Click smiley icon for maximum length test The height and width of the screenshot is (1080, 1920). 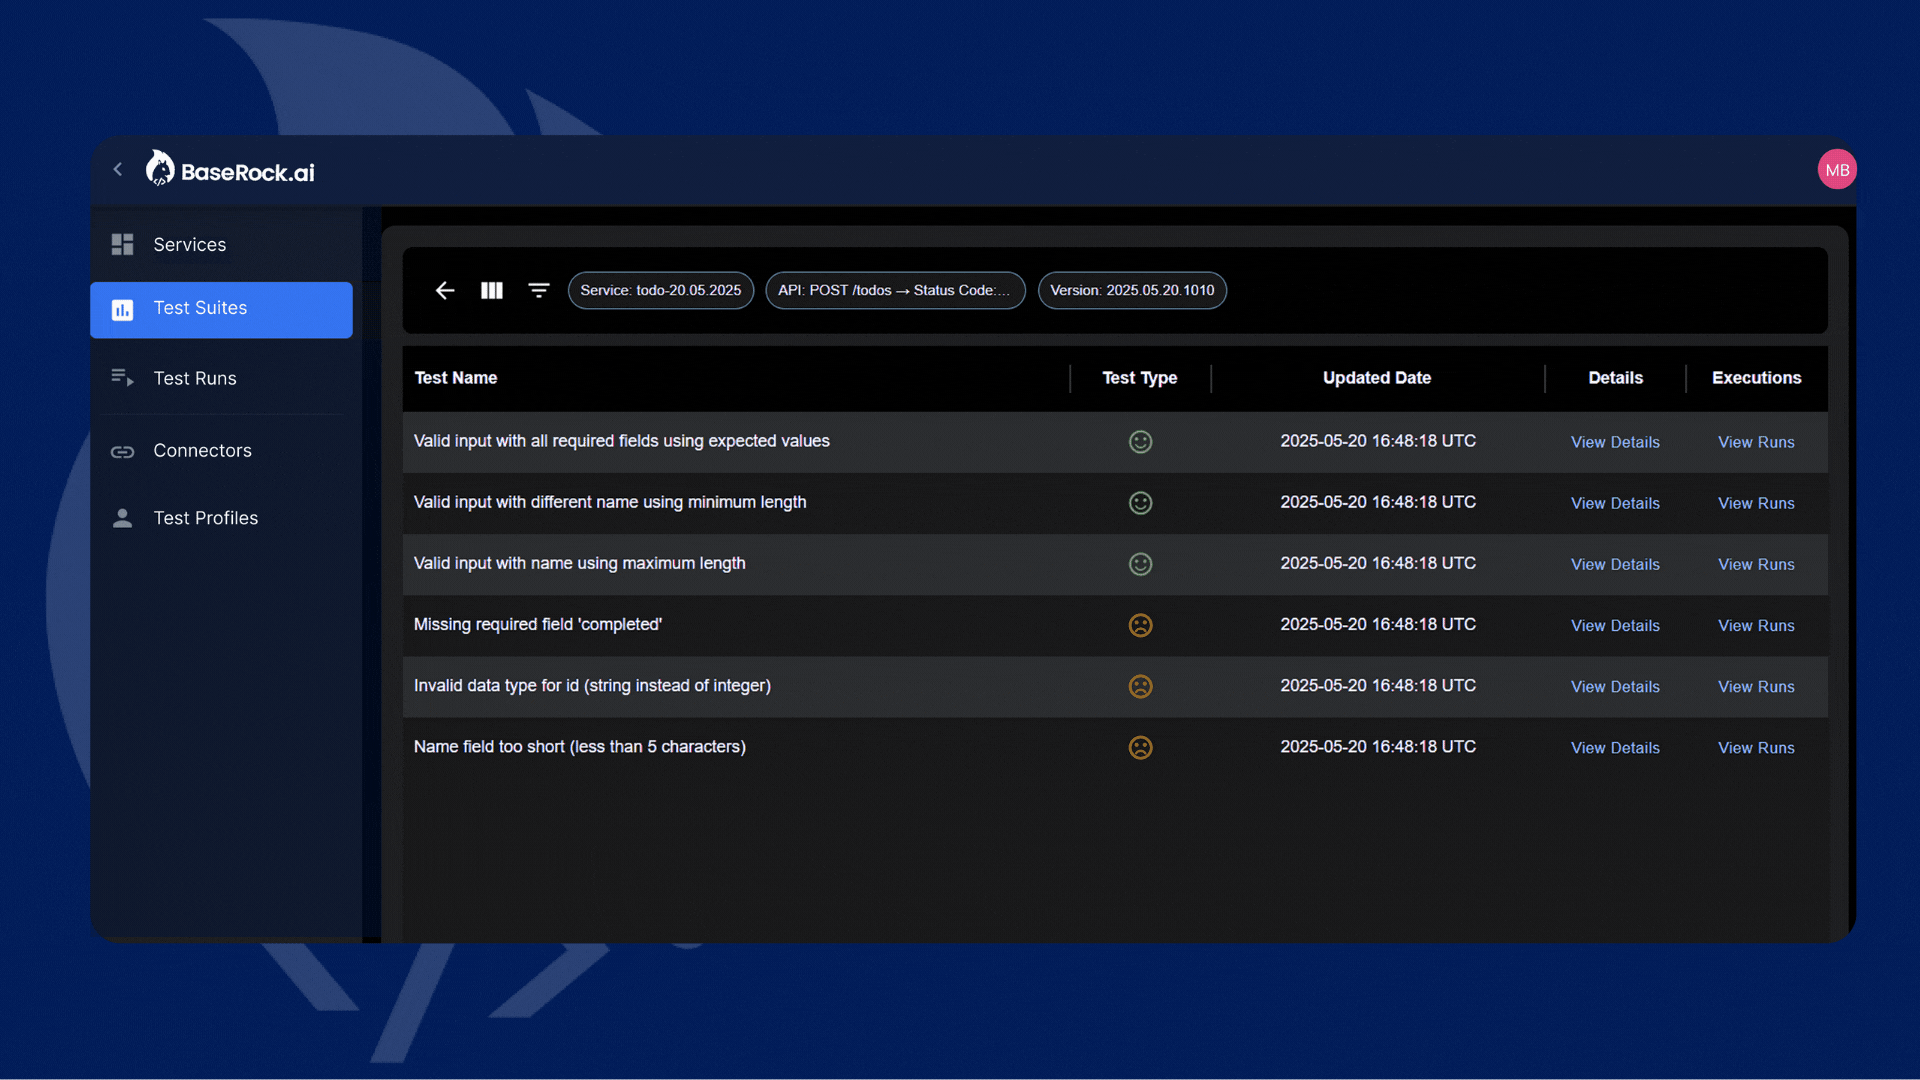pyautogui.click(x=1140, y=564)
